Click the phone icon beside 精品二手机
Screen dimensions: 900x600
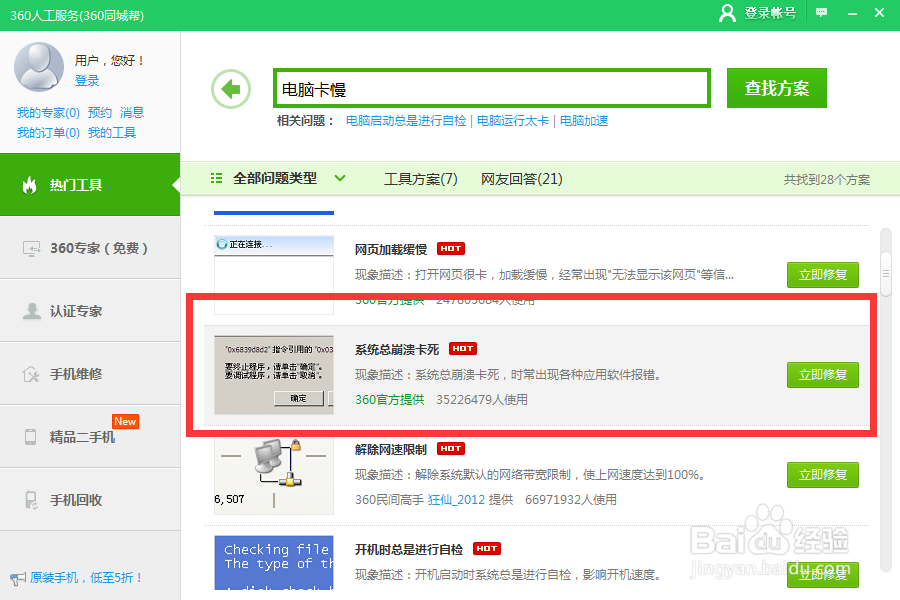tap(30, 437)
